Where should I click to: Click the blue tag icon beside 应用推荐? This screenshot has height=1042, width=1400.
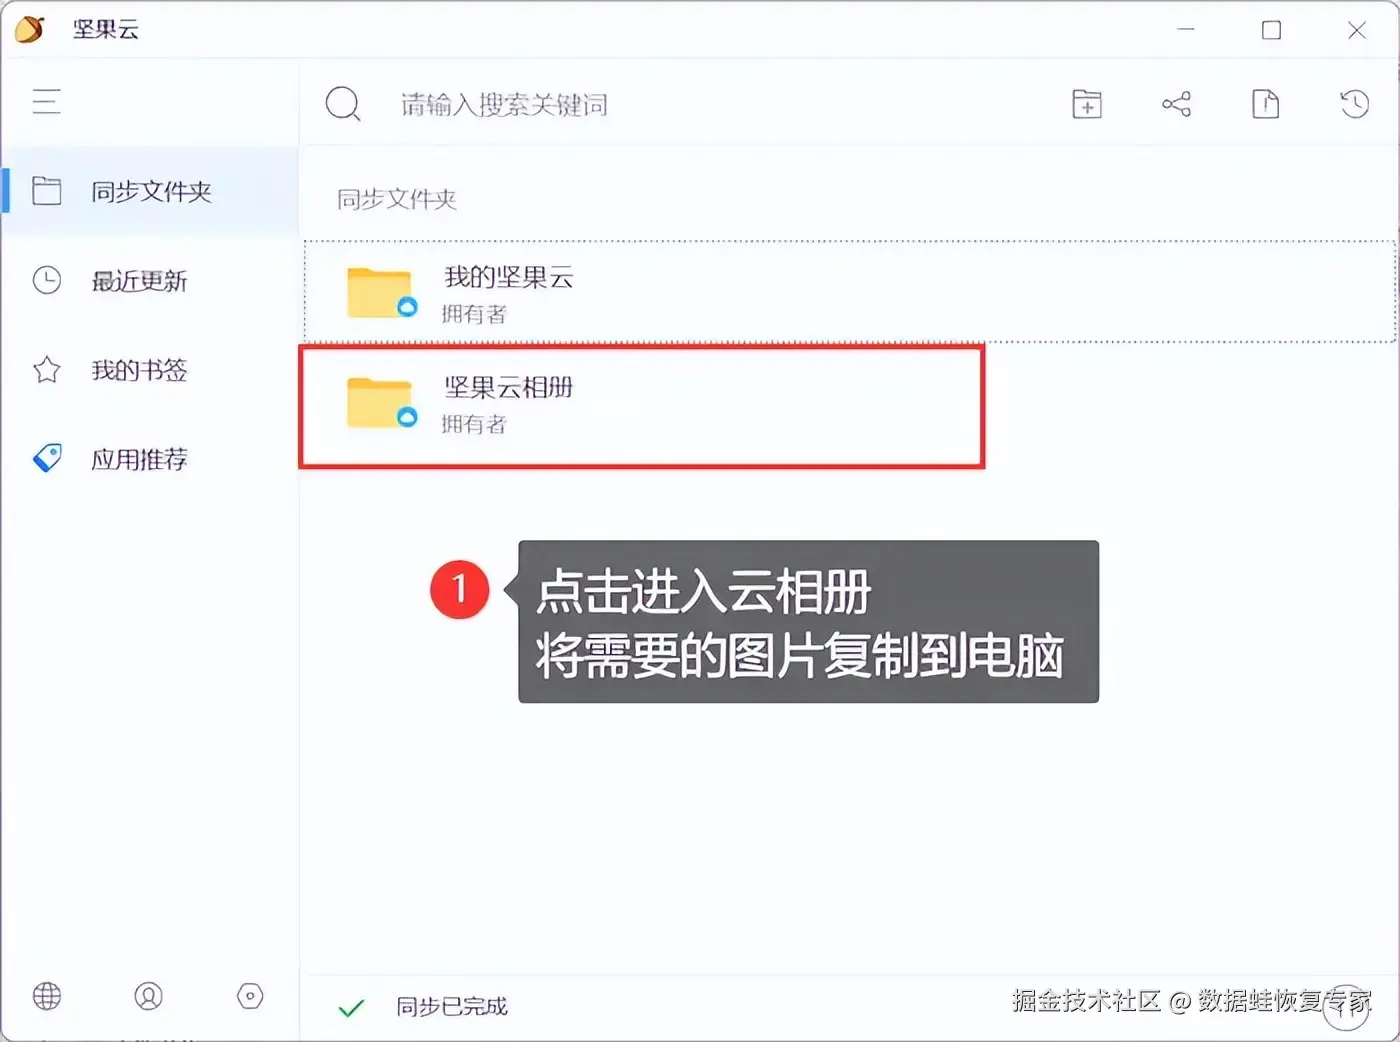click(x=47, y=458)
